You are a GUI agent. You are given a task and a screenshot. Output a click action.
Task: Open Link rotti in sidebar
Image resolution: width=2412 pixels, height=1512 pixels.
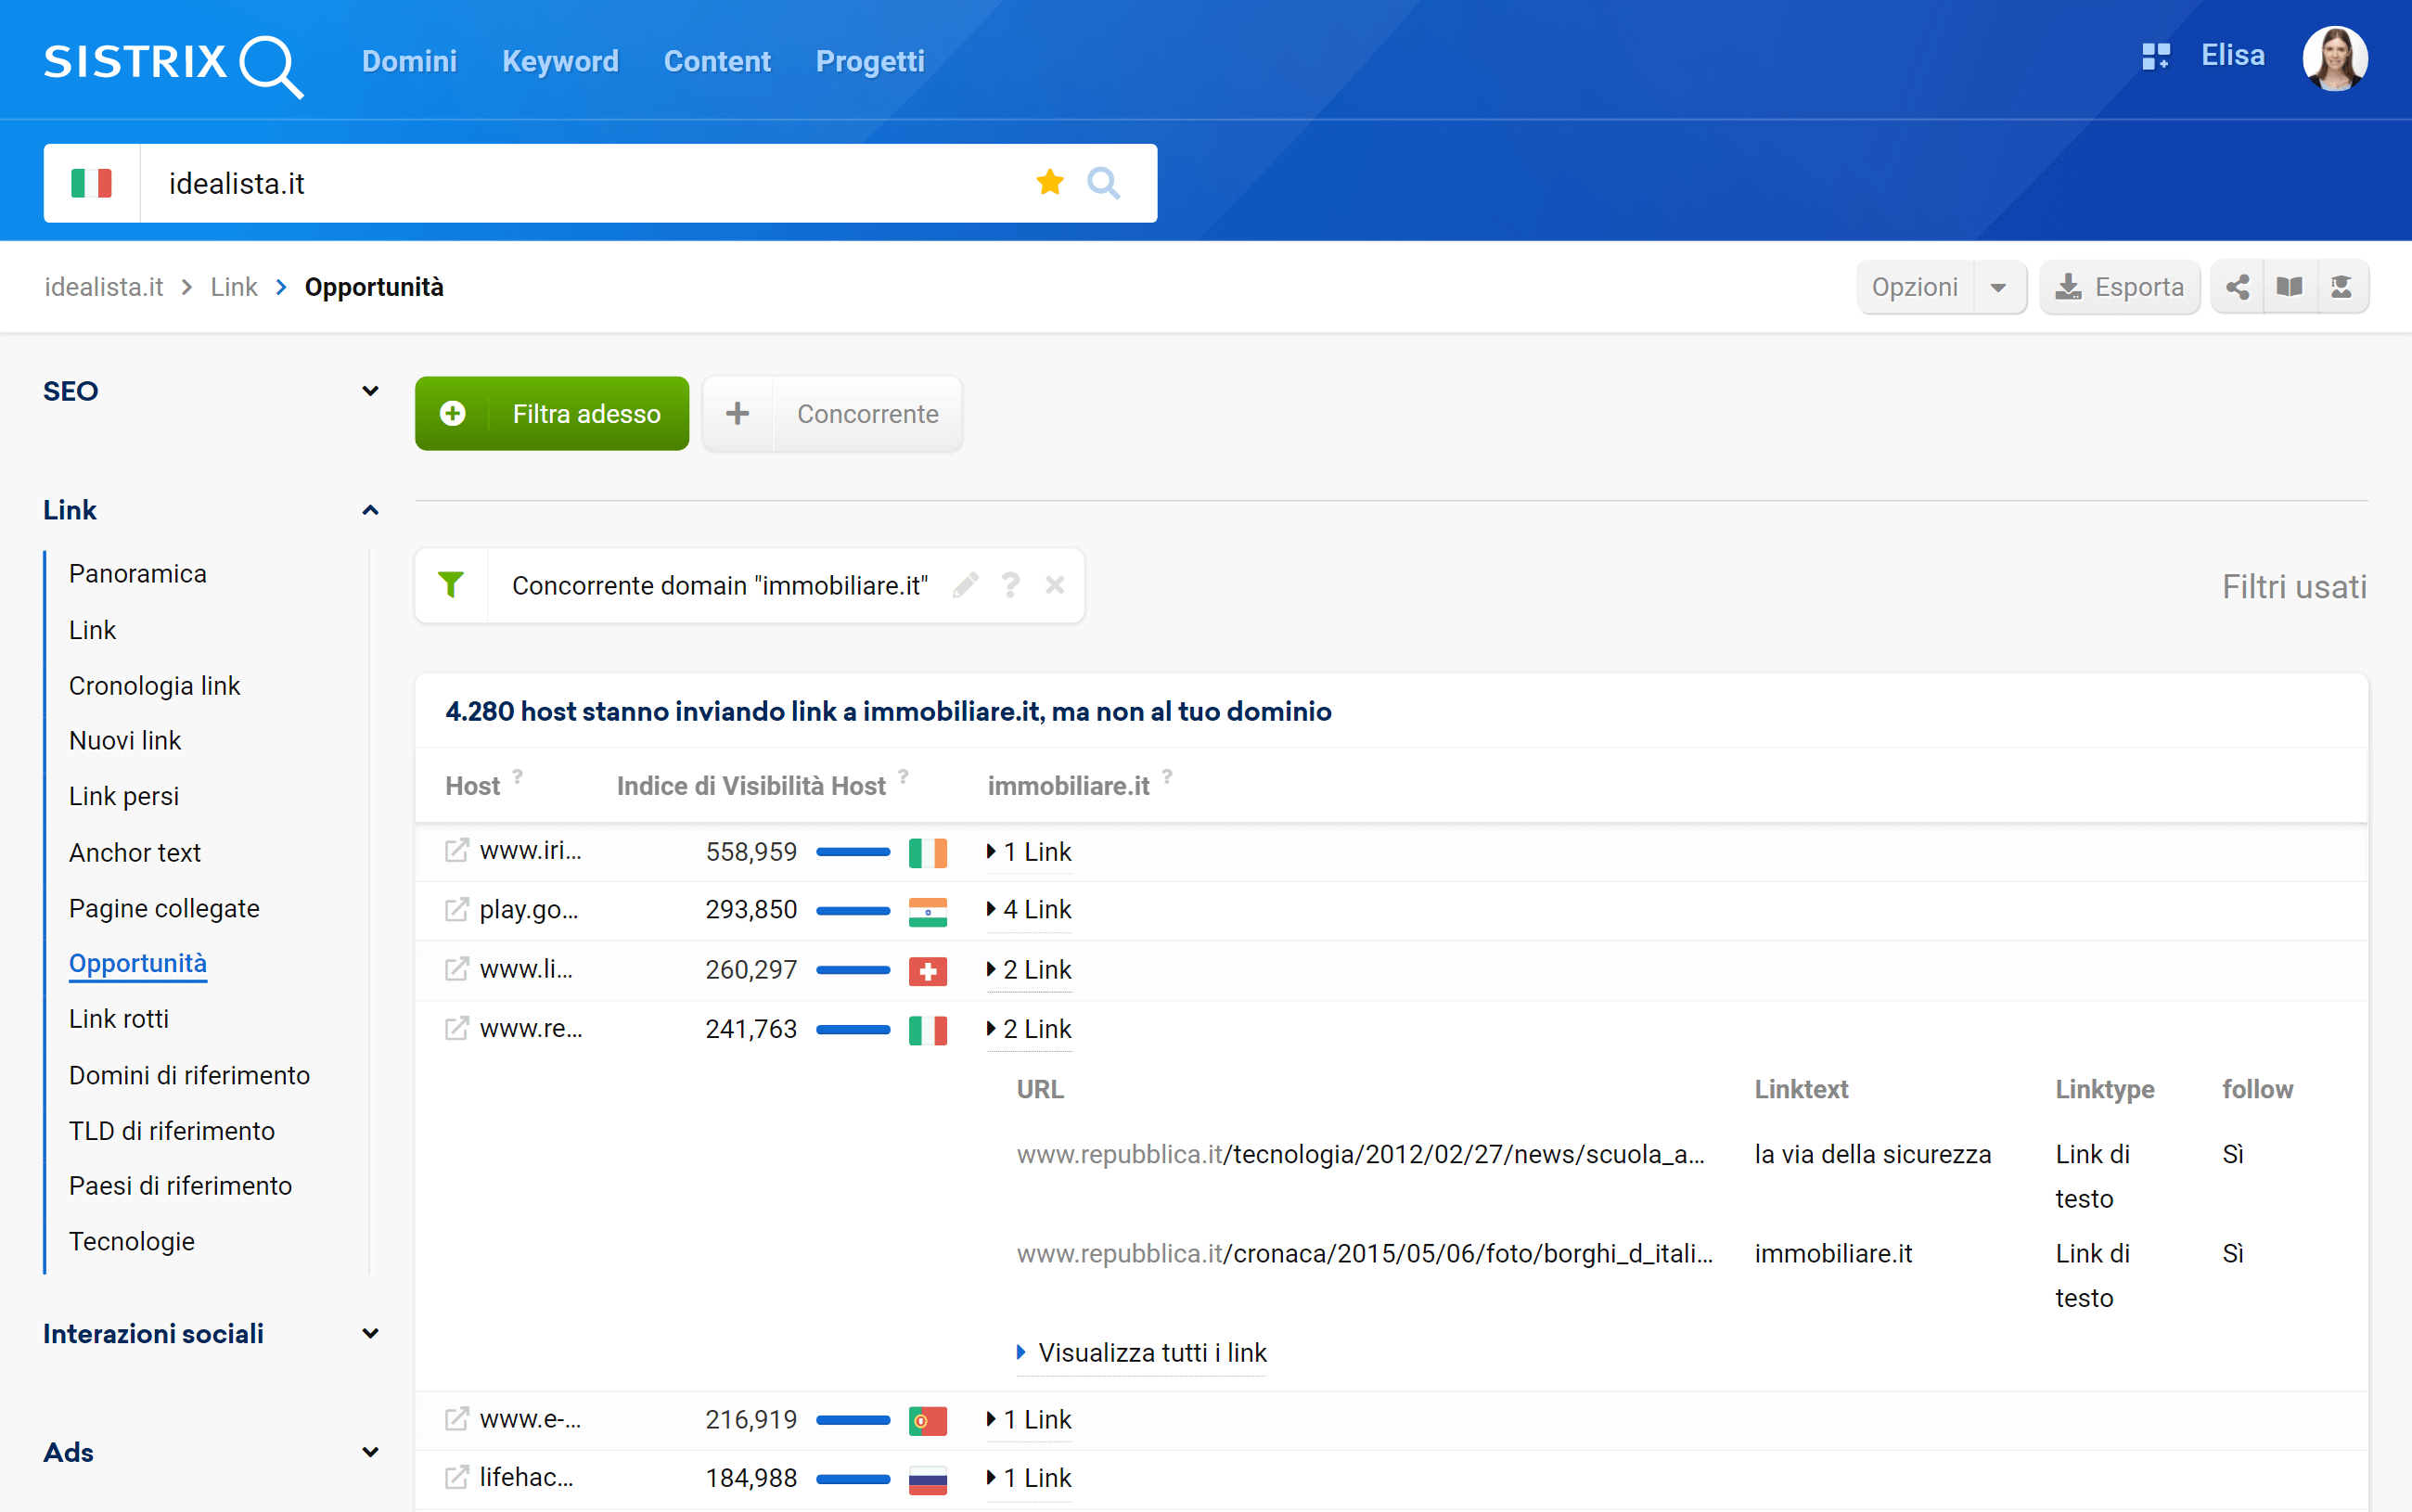coord(119,1019)
